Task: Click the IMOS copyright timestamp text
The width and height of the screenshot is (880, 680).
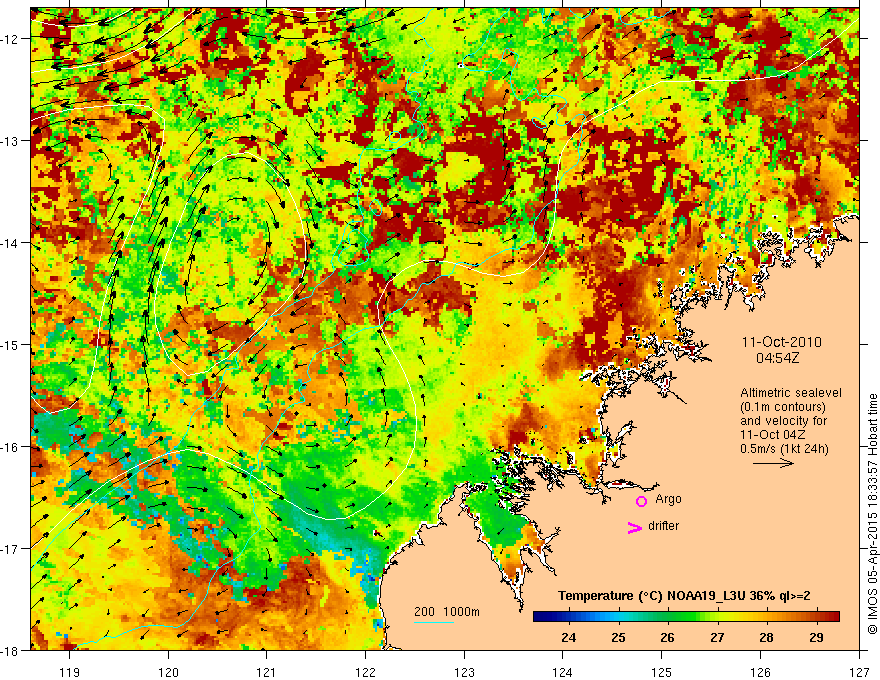Action: [x=872, y=514]
